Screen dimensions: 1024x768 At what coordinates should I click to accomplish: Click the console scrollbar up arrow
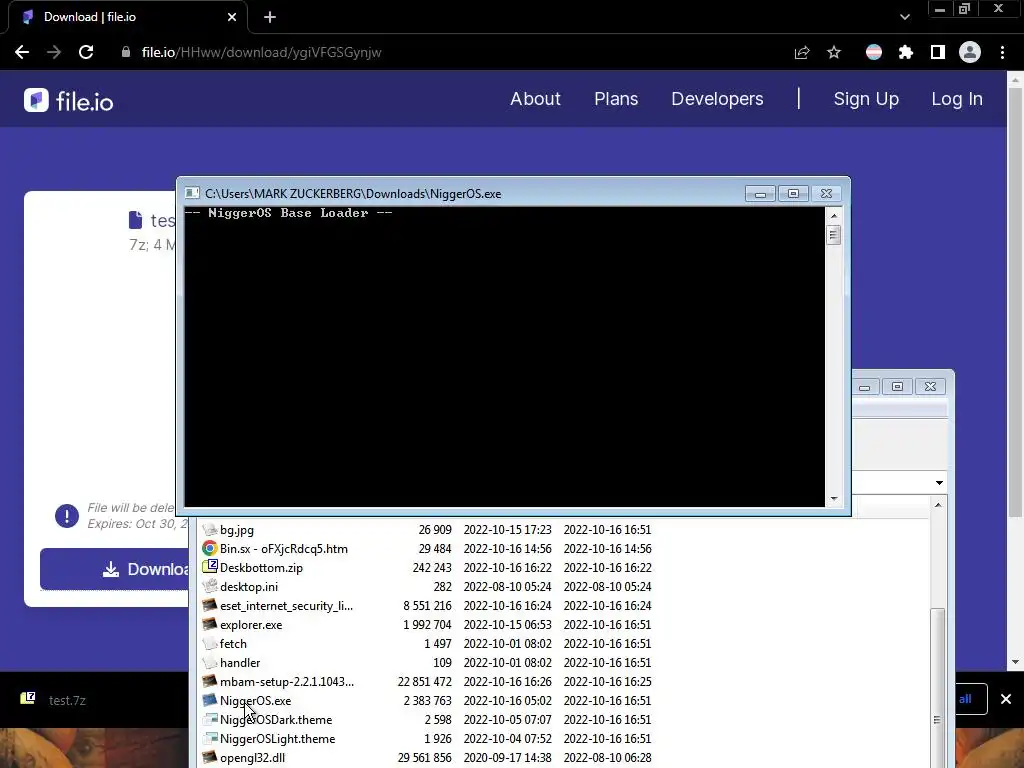[833, 216]
